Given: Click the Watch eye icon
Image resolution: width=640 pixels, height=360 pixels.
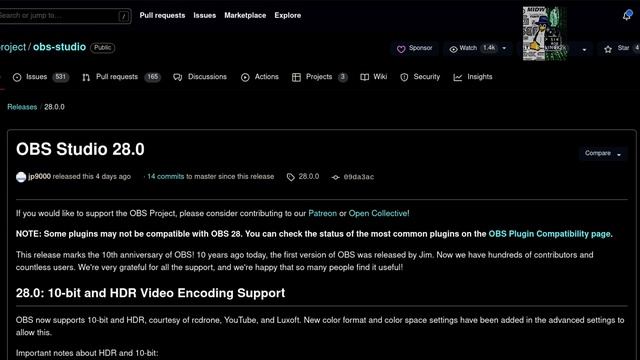Looking at the screenshot, I should [x=453, y=49].
